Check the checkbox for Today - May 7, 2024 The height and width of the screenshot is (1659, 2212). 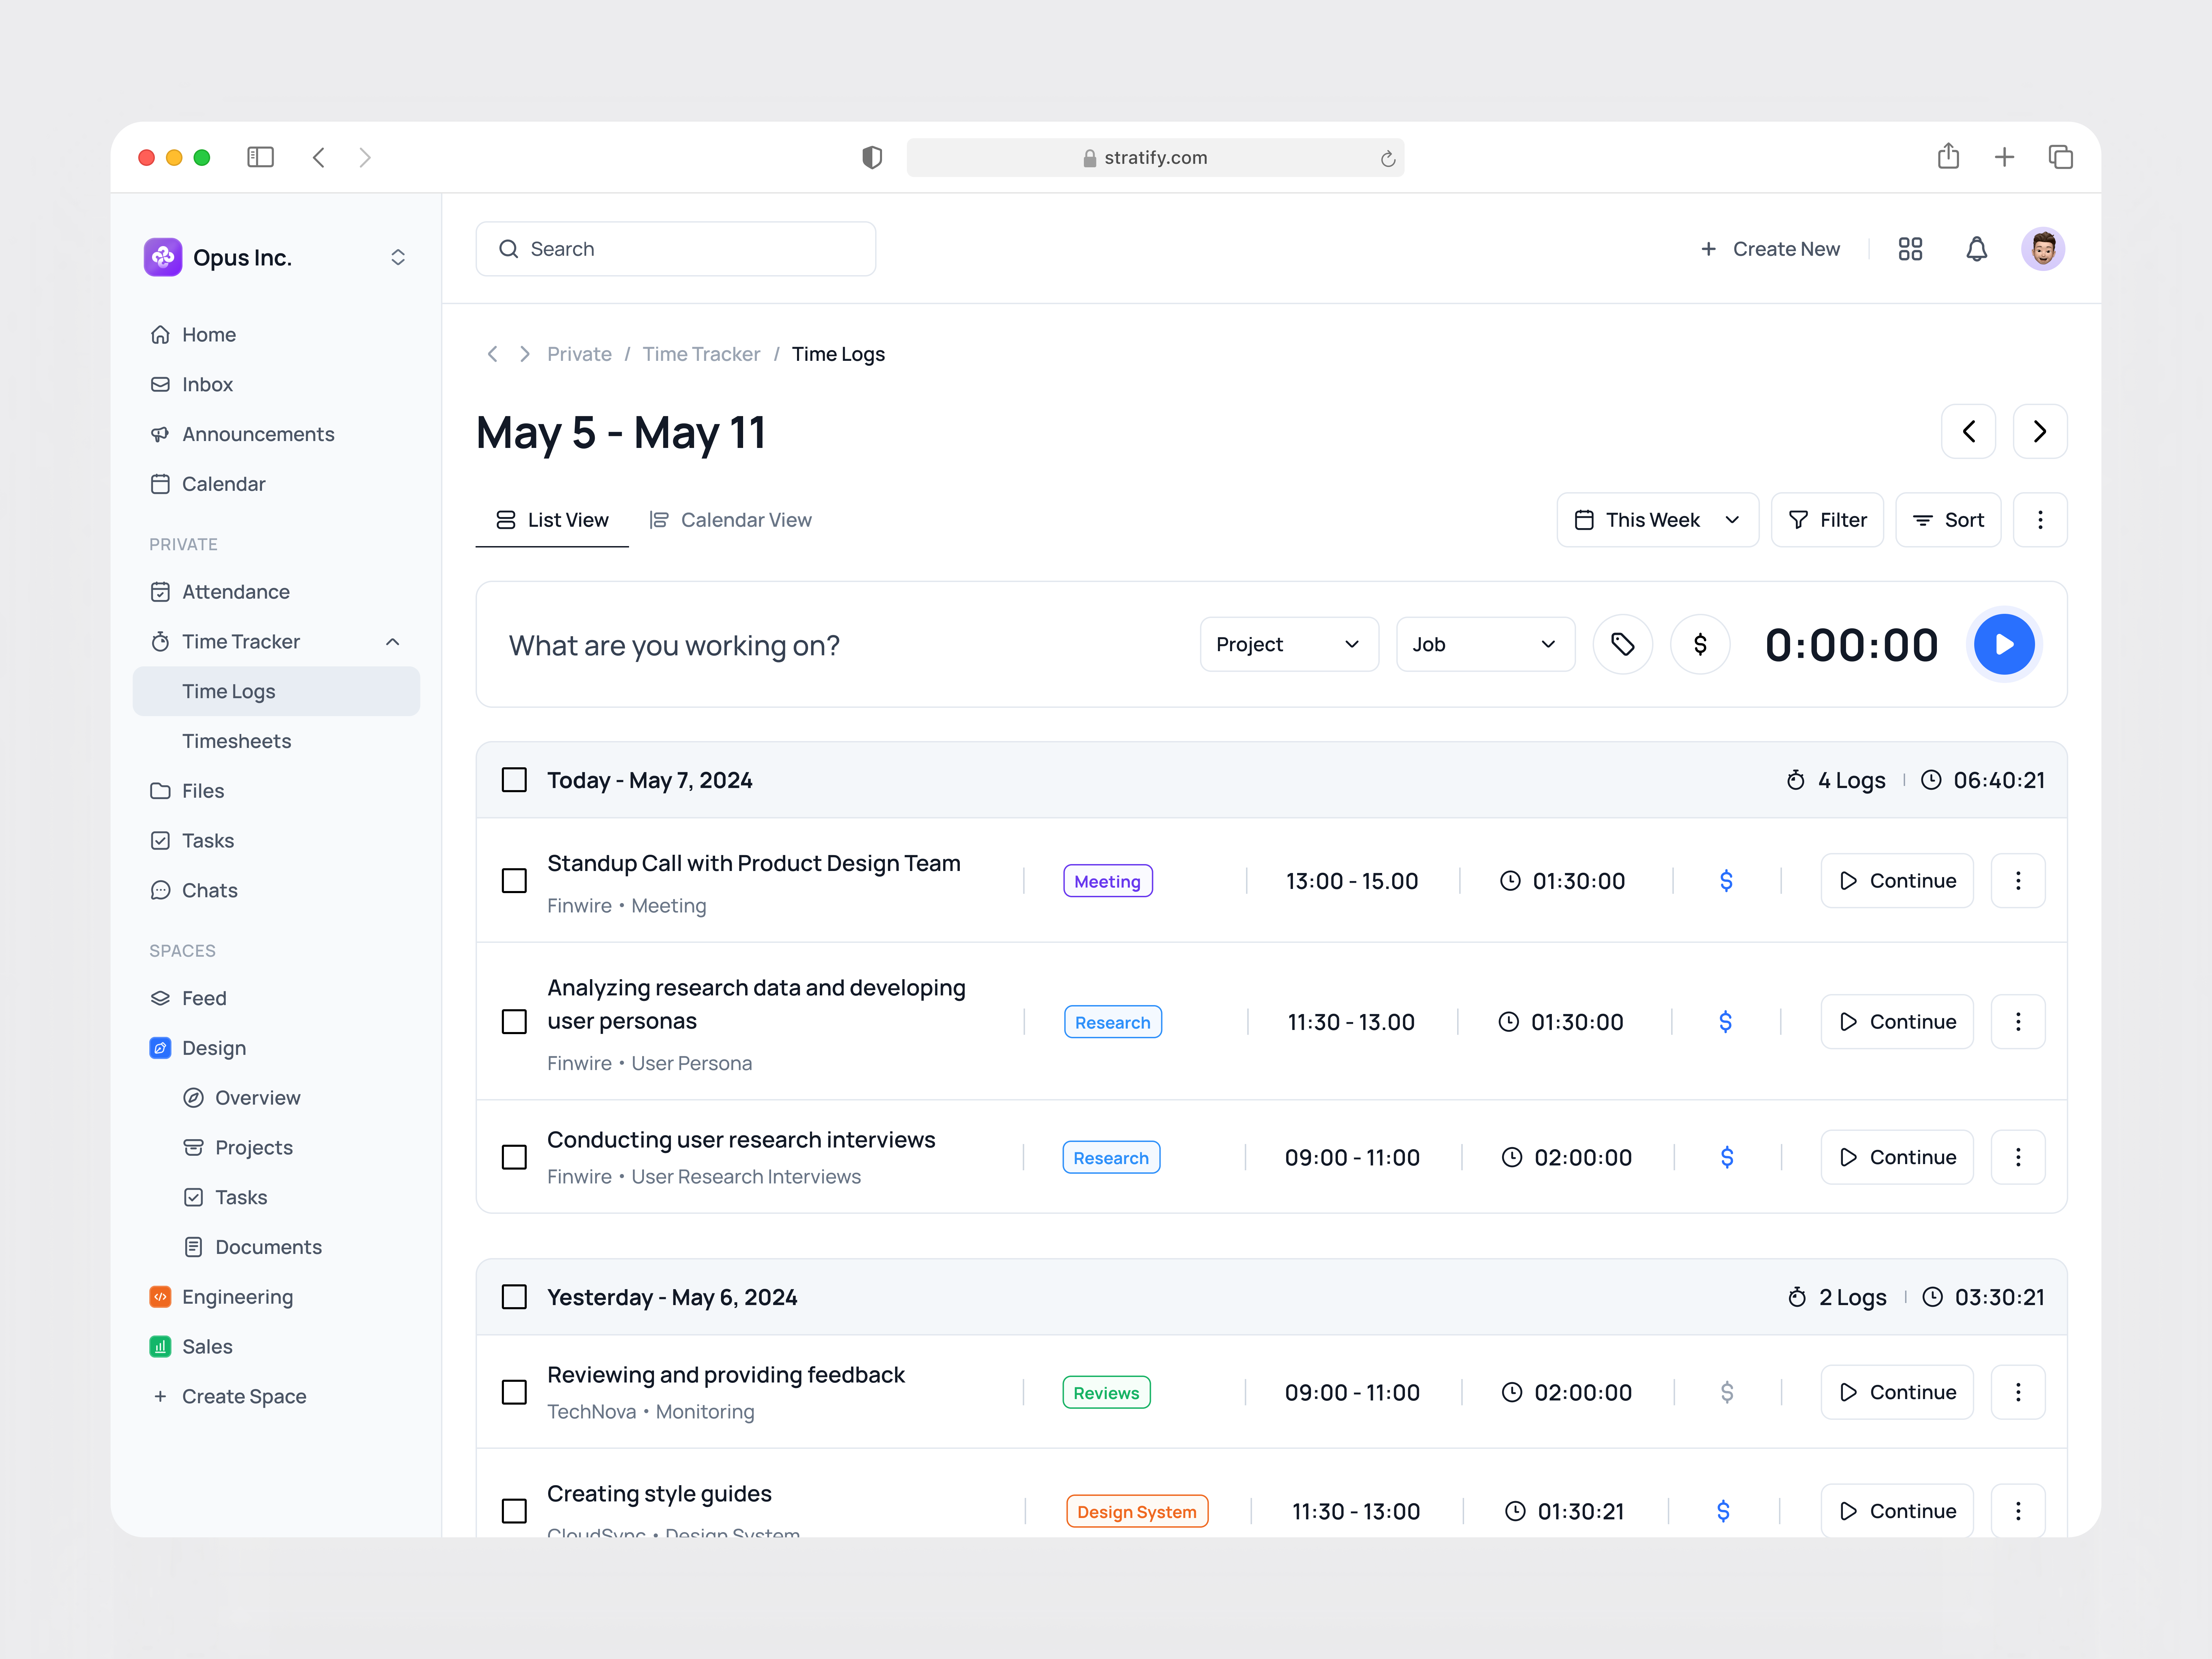pyautogui.click(x=514, y=780)
